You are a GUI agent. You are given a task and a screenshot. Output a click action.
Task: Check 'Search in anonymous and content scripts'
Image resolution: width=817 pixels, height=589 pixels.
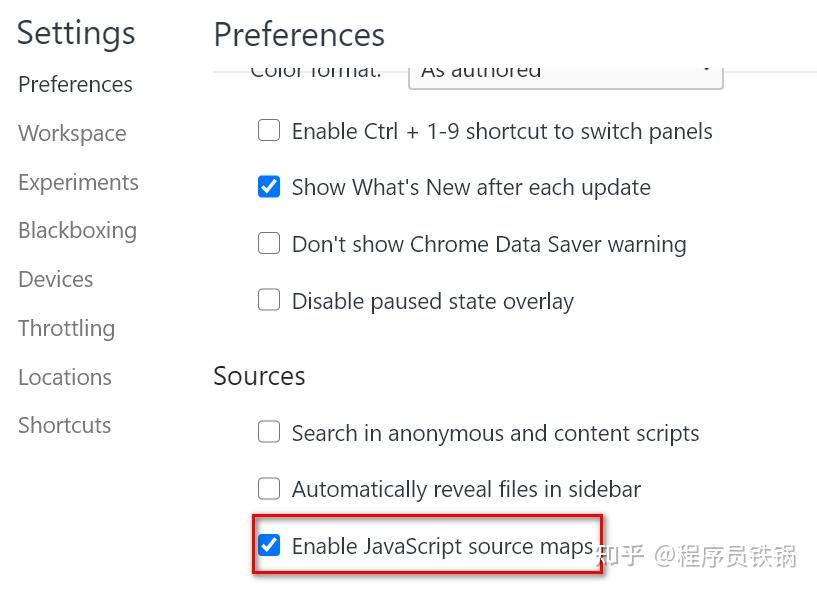tap(268, 432)
